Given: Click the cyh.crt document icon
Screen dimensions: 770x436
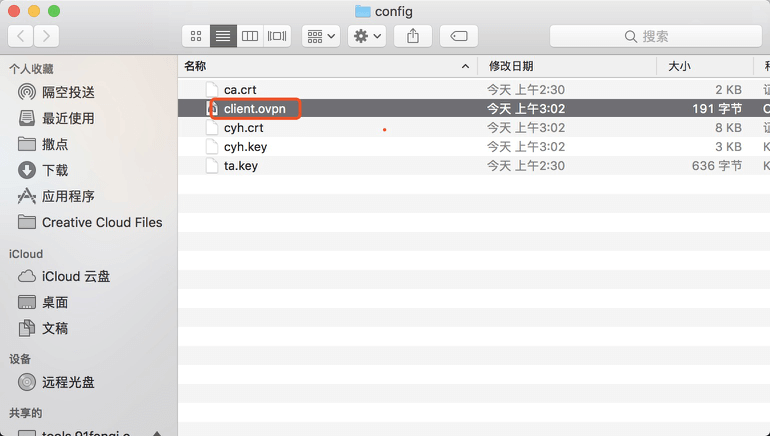Looking at the screenshot, I should [212, 128].
